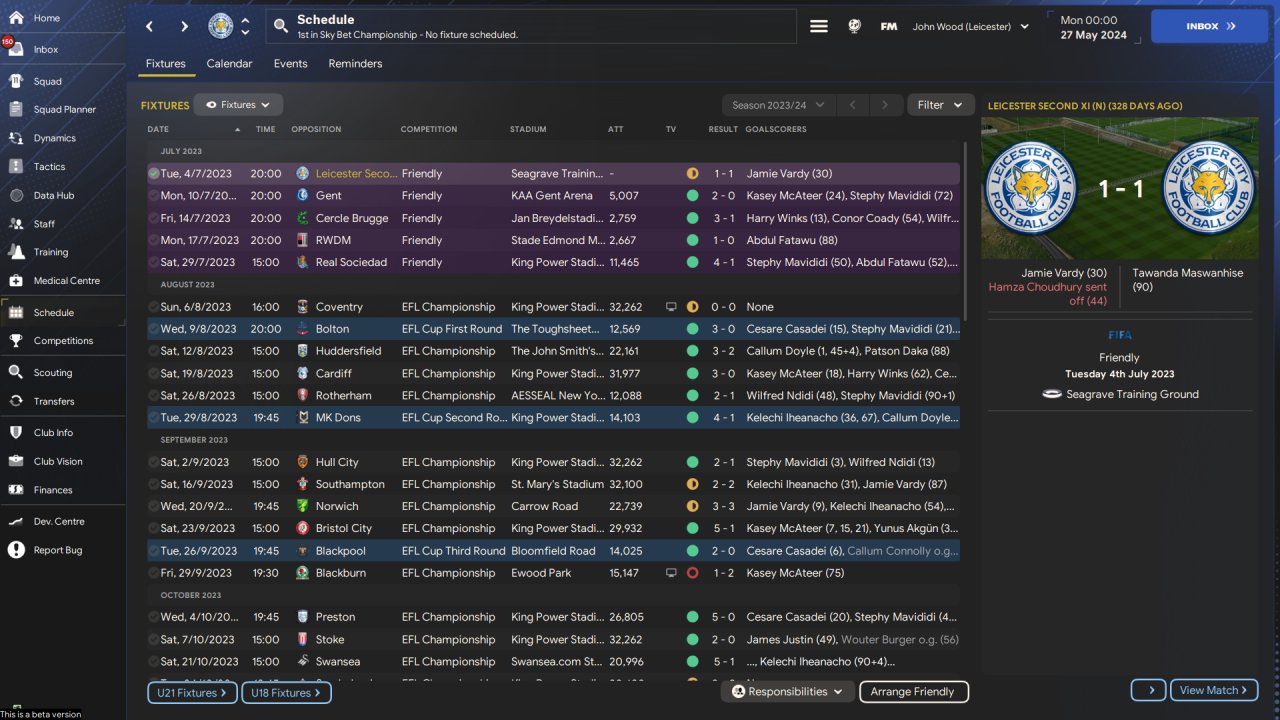The width and height of the screenshot is (1280, 720).
Task: Open the Club Vision screen
Action: (x=63, y=461)
